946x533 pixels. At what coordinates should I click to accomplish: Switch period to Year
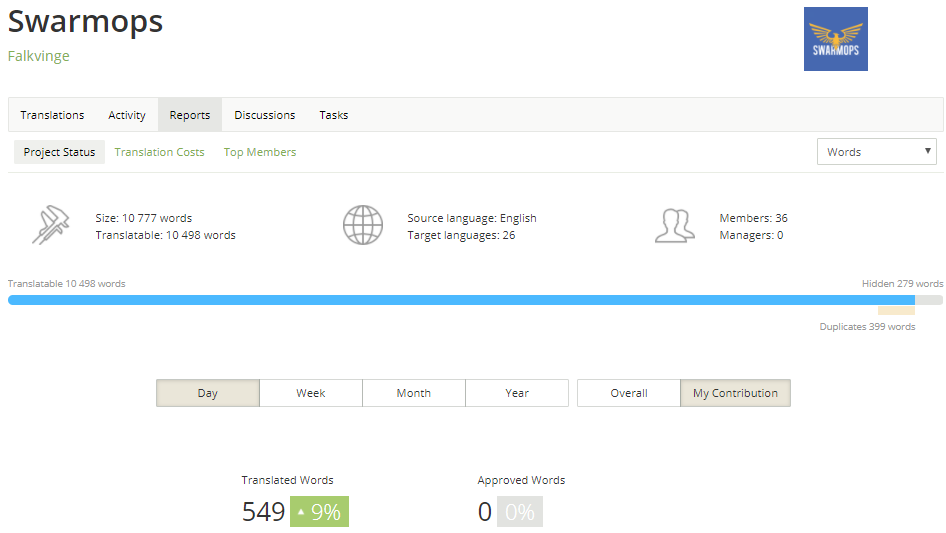point(517,393)
